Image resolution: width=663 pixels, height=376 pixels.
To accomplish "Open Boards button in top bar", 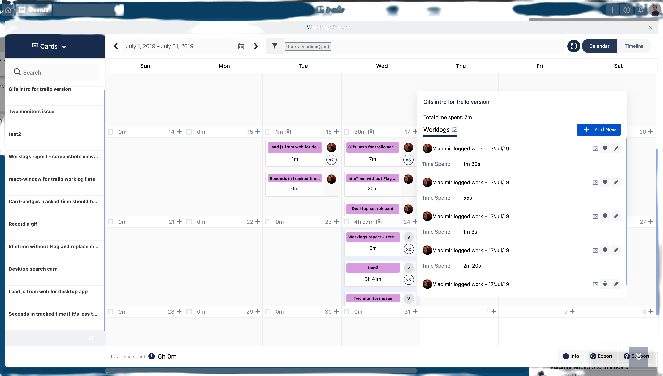I will pos(34,10).
